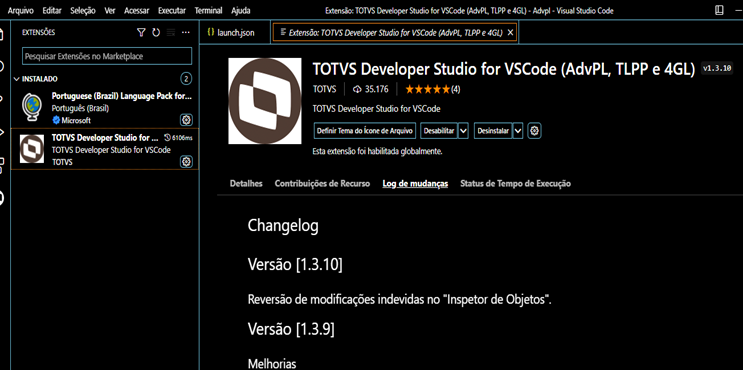Open the Desabilitar dropdown arrow
Viewport: 743px width, 370px height.
pyautogui.click(x=463, y=131)
